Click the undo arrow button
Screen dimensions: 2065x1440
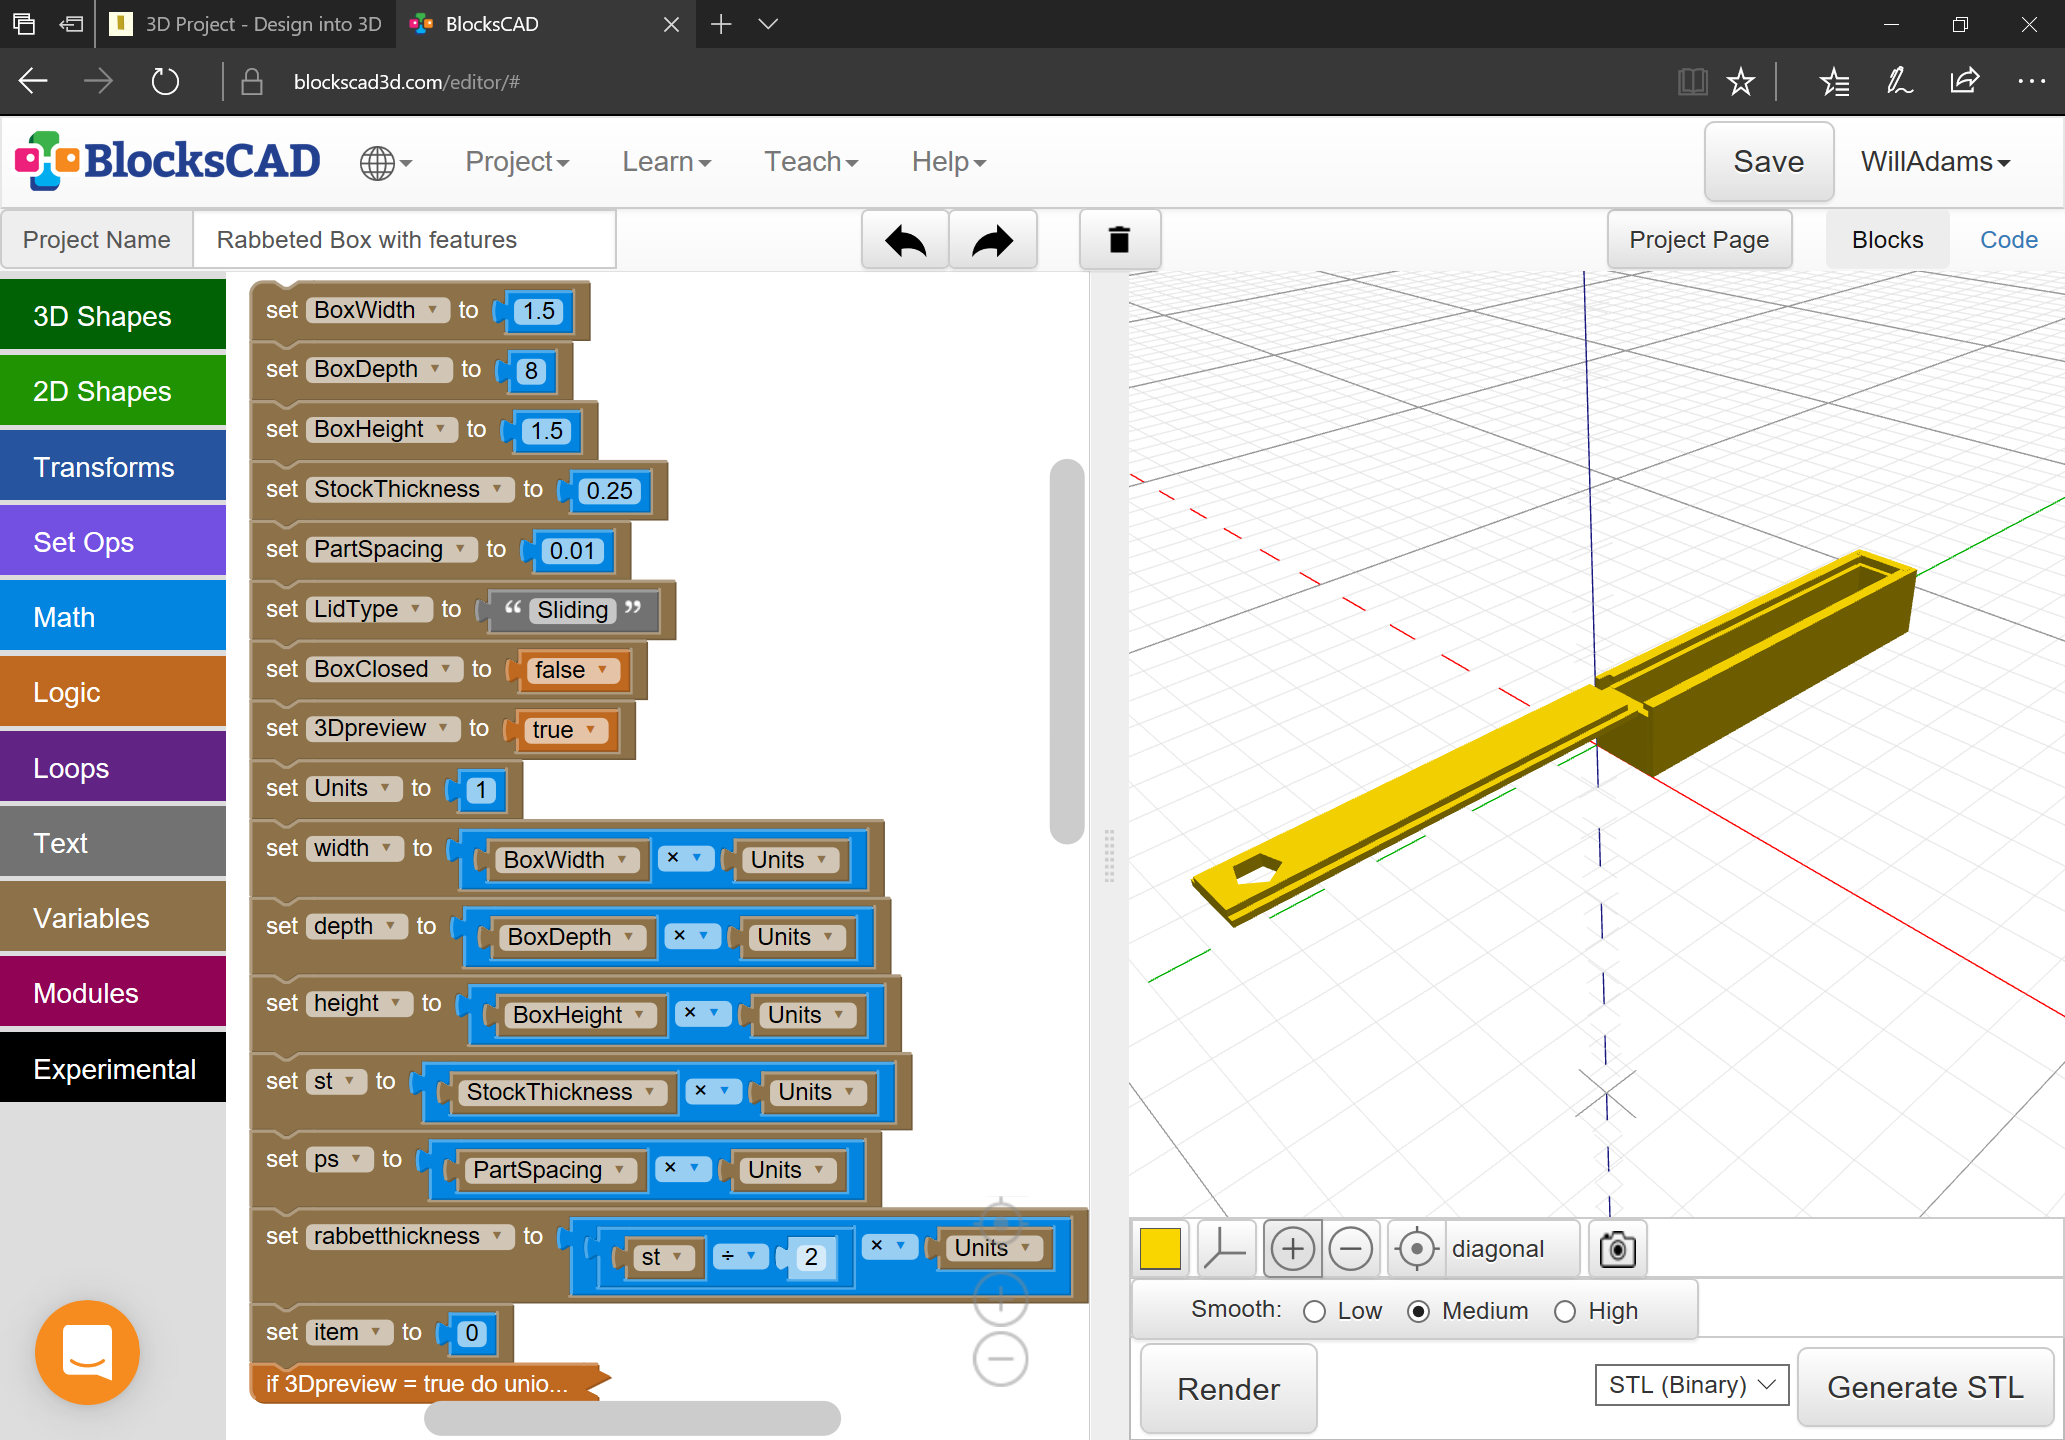point(905,240)
